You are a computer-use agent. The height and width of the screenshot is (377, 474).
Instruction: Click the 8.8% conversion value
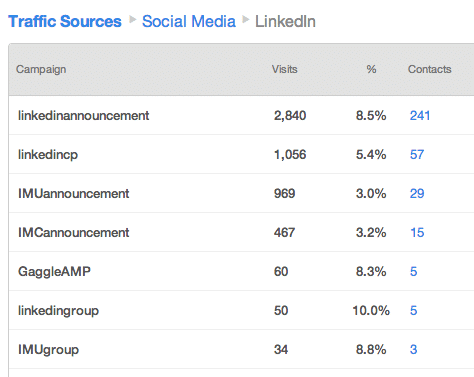[371, 349]
